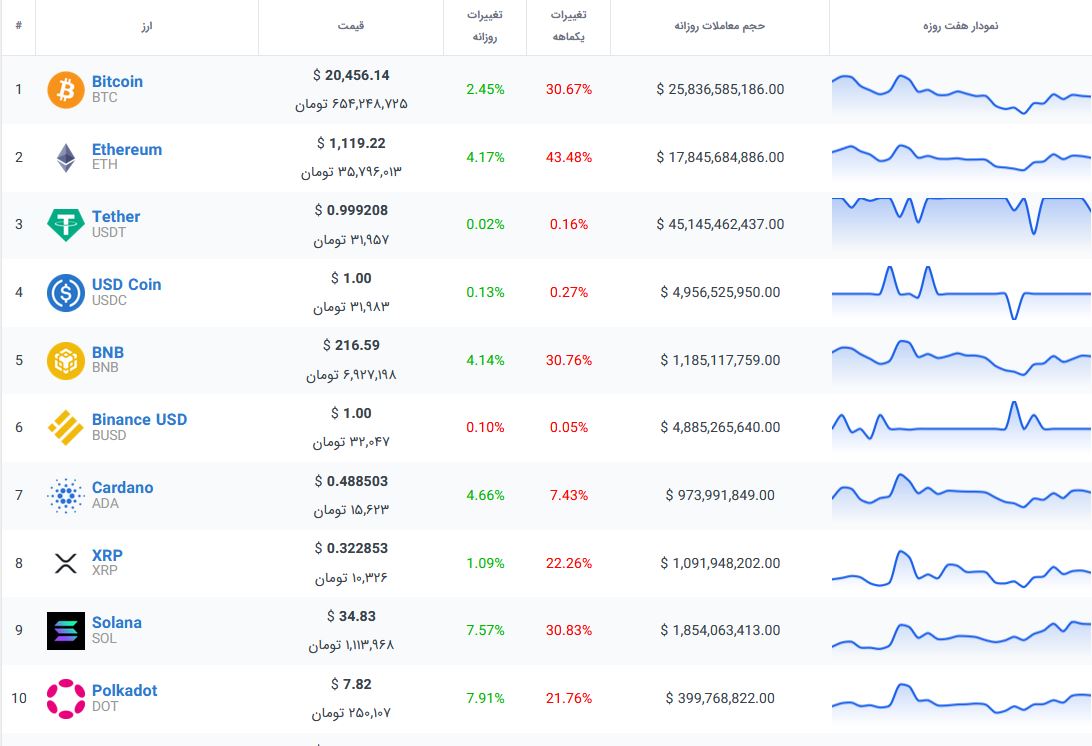Viewport: 1092px width, 746px height.
Task: Sort by the قیمت column header
Action: point(351,26)
